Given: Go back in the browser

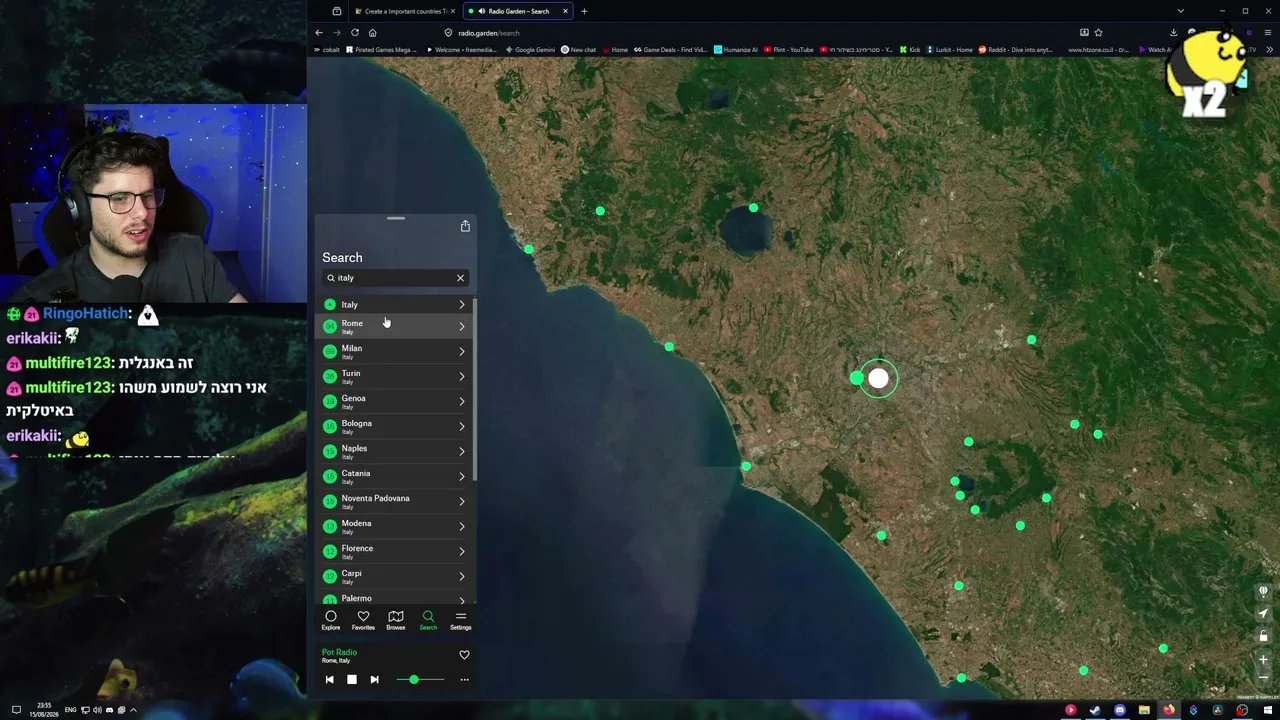Looking at the screenshot, I should pyautogui.click(x=319, y=33).
